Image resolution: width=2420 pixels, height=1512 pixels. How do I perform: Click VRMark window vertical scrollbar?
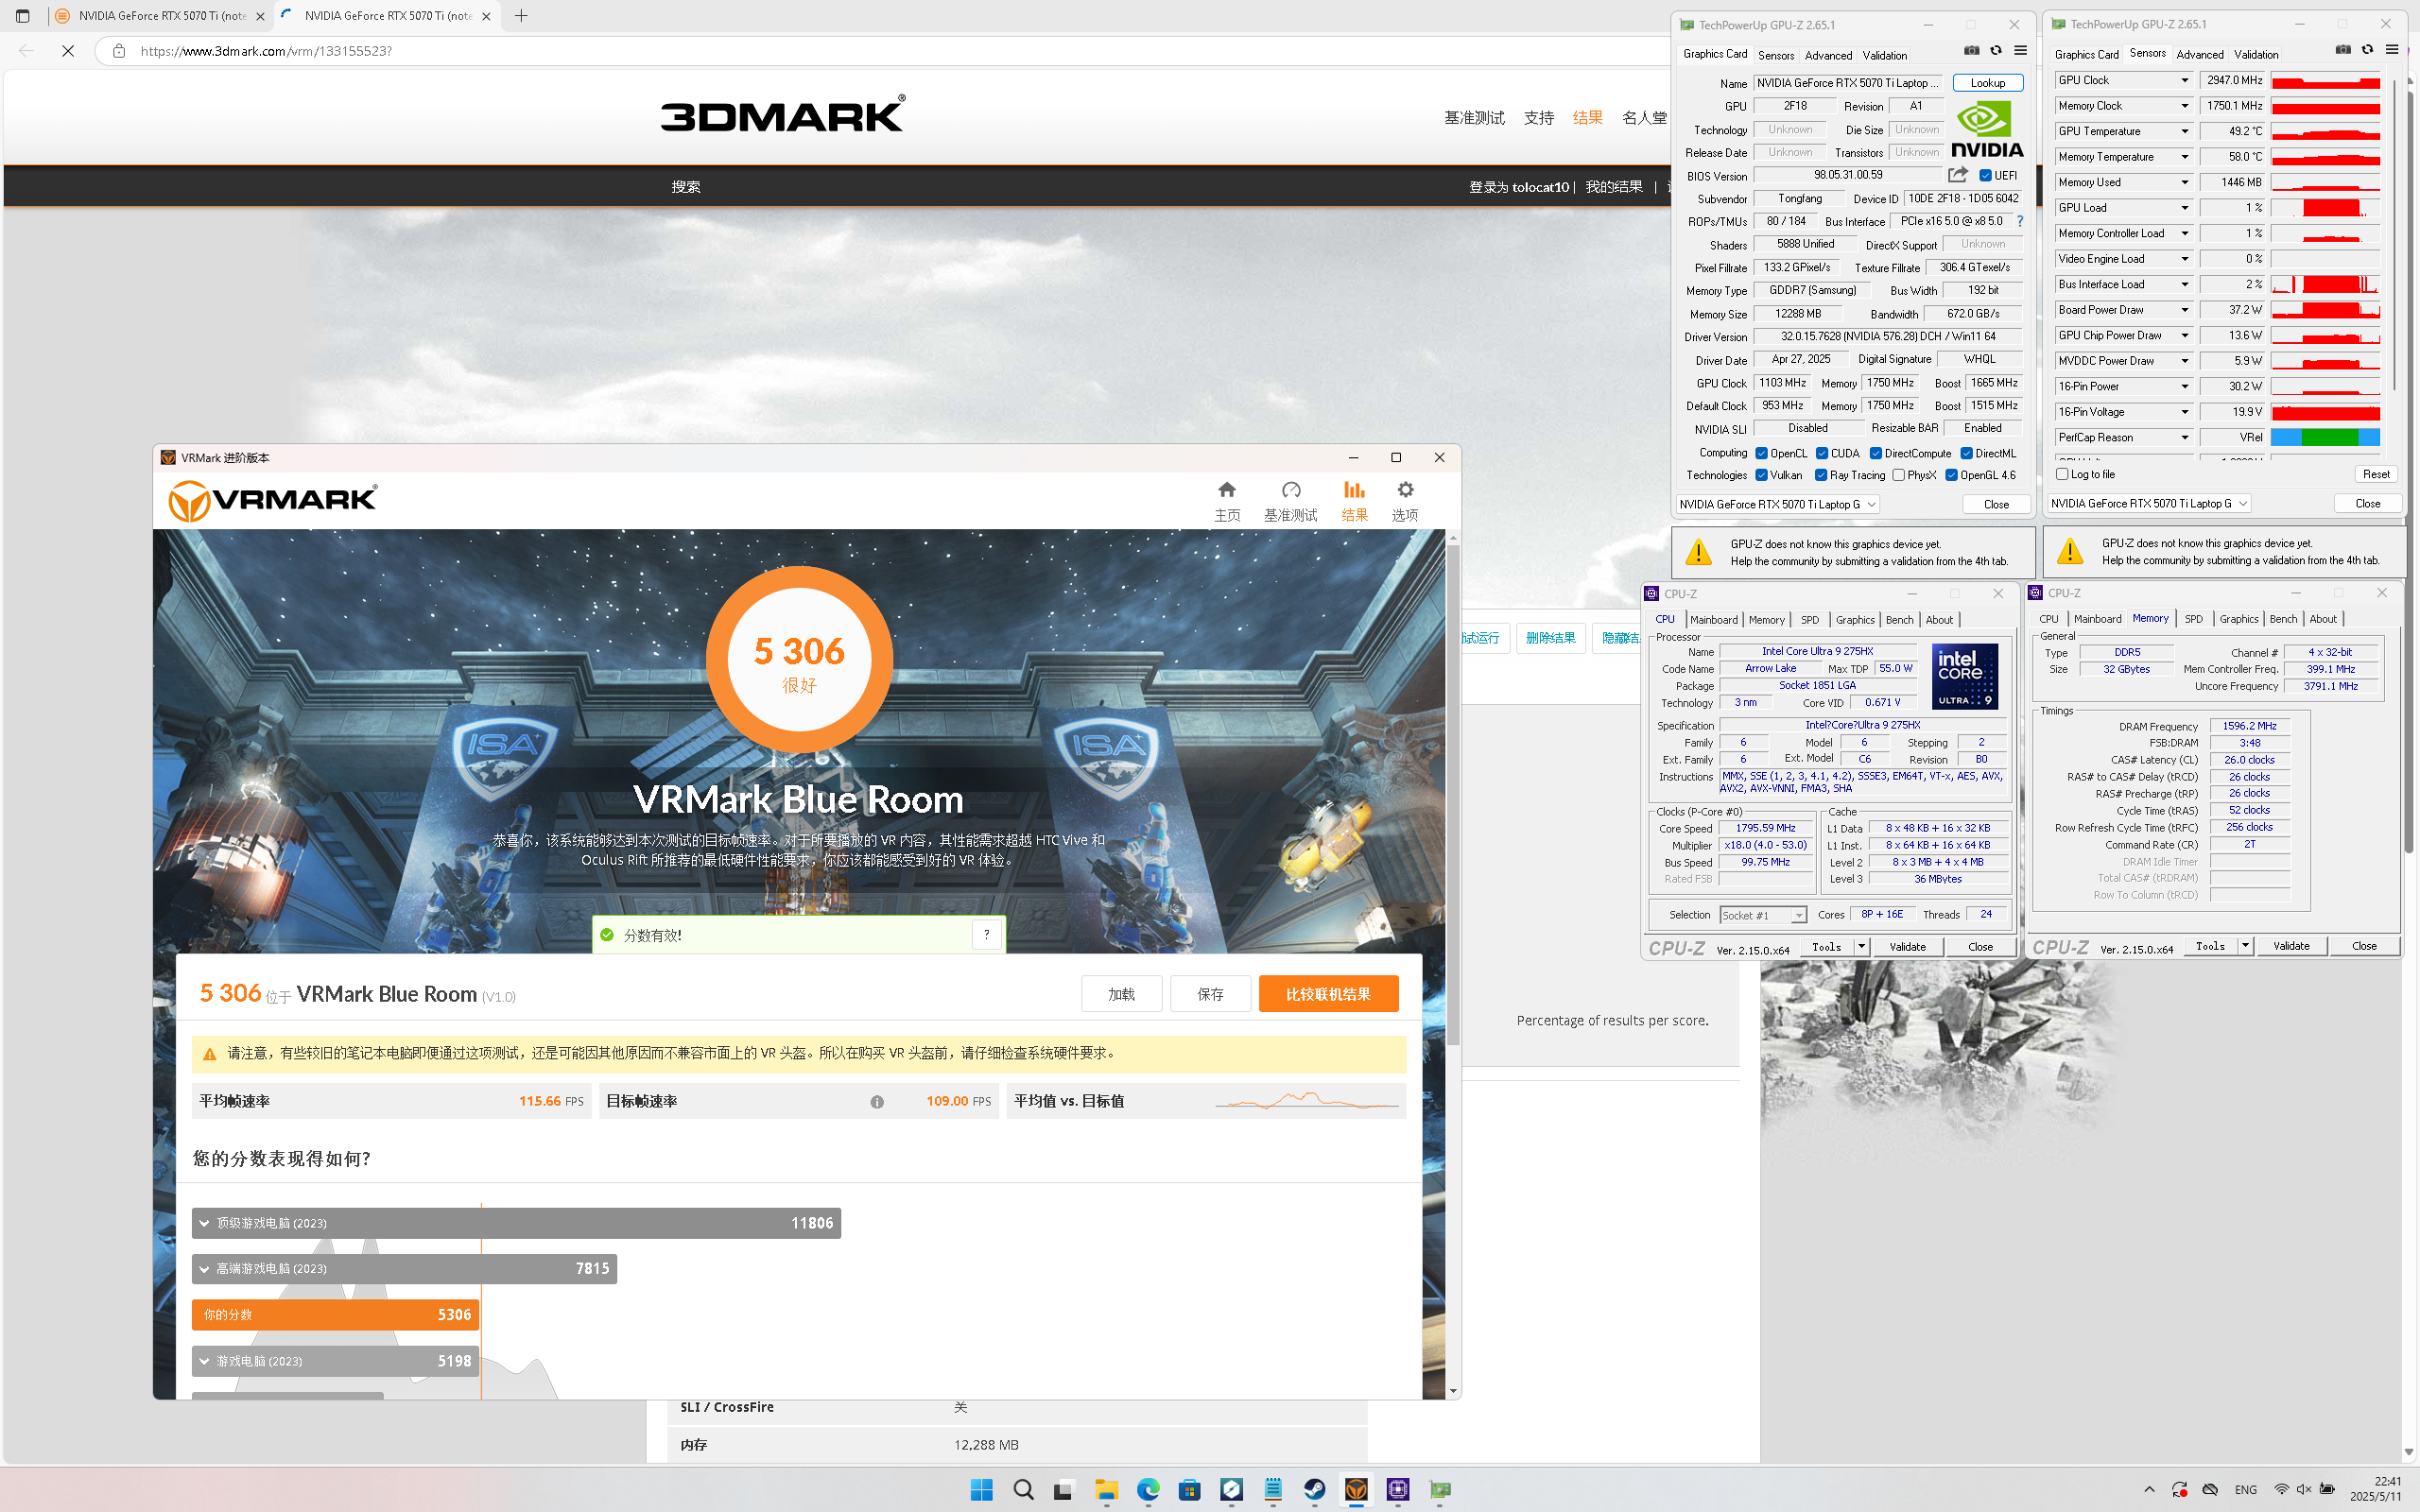[1453, 796]
